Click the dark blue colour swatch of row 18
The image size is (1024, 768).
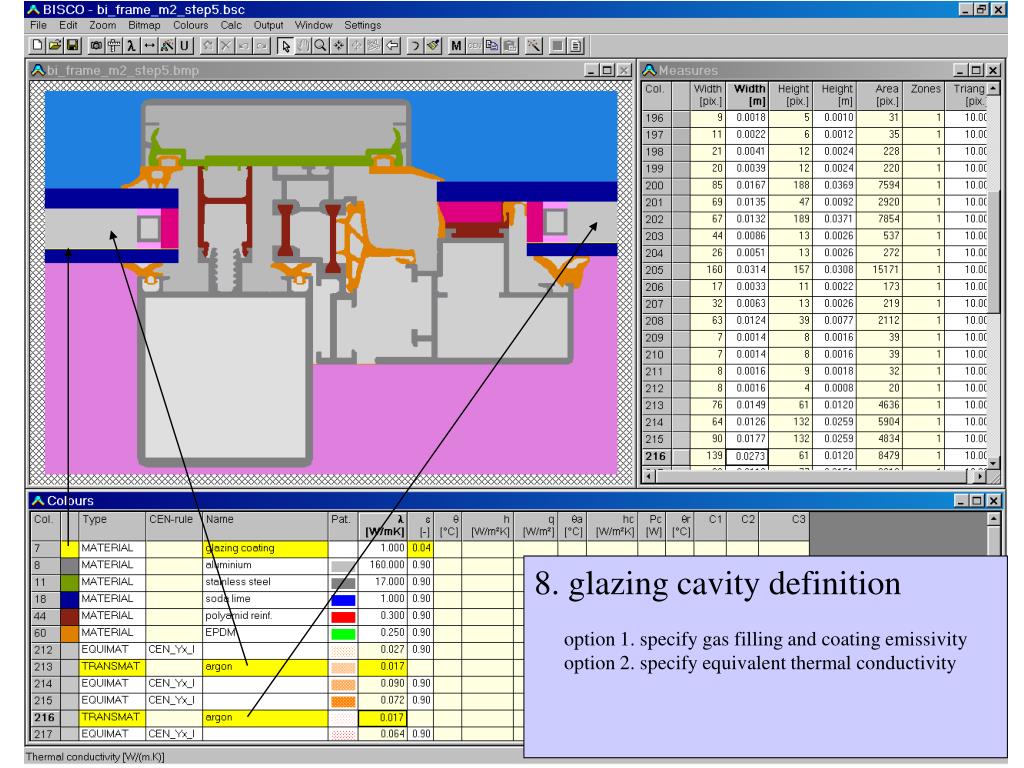(69, 599)
